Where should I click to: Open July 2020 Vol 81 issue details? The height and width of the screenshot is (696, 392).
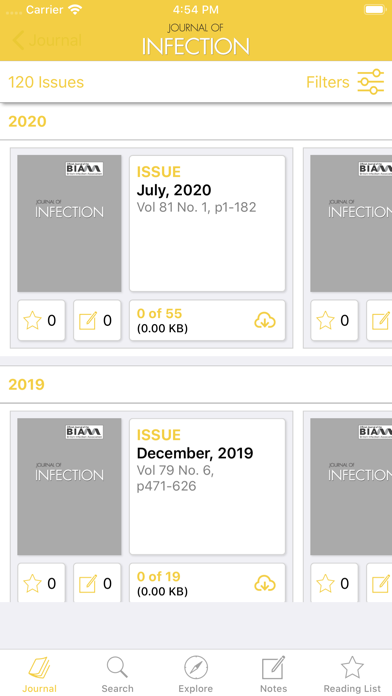(x=207, y=223)
